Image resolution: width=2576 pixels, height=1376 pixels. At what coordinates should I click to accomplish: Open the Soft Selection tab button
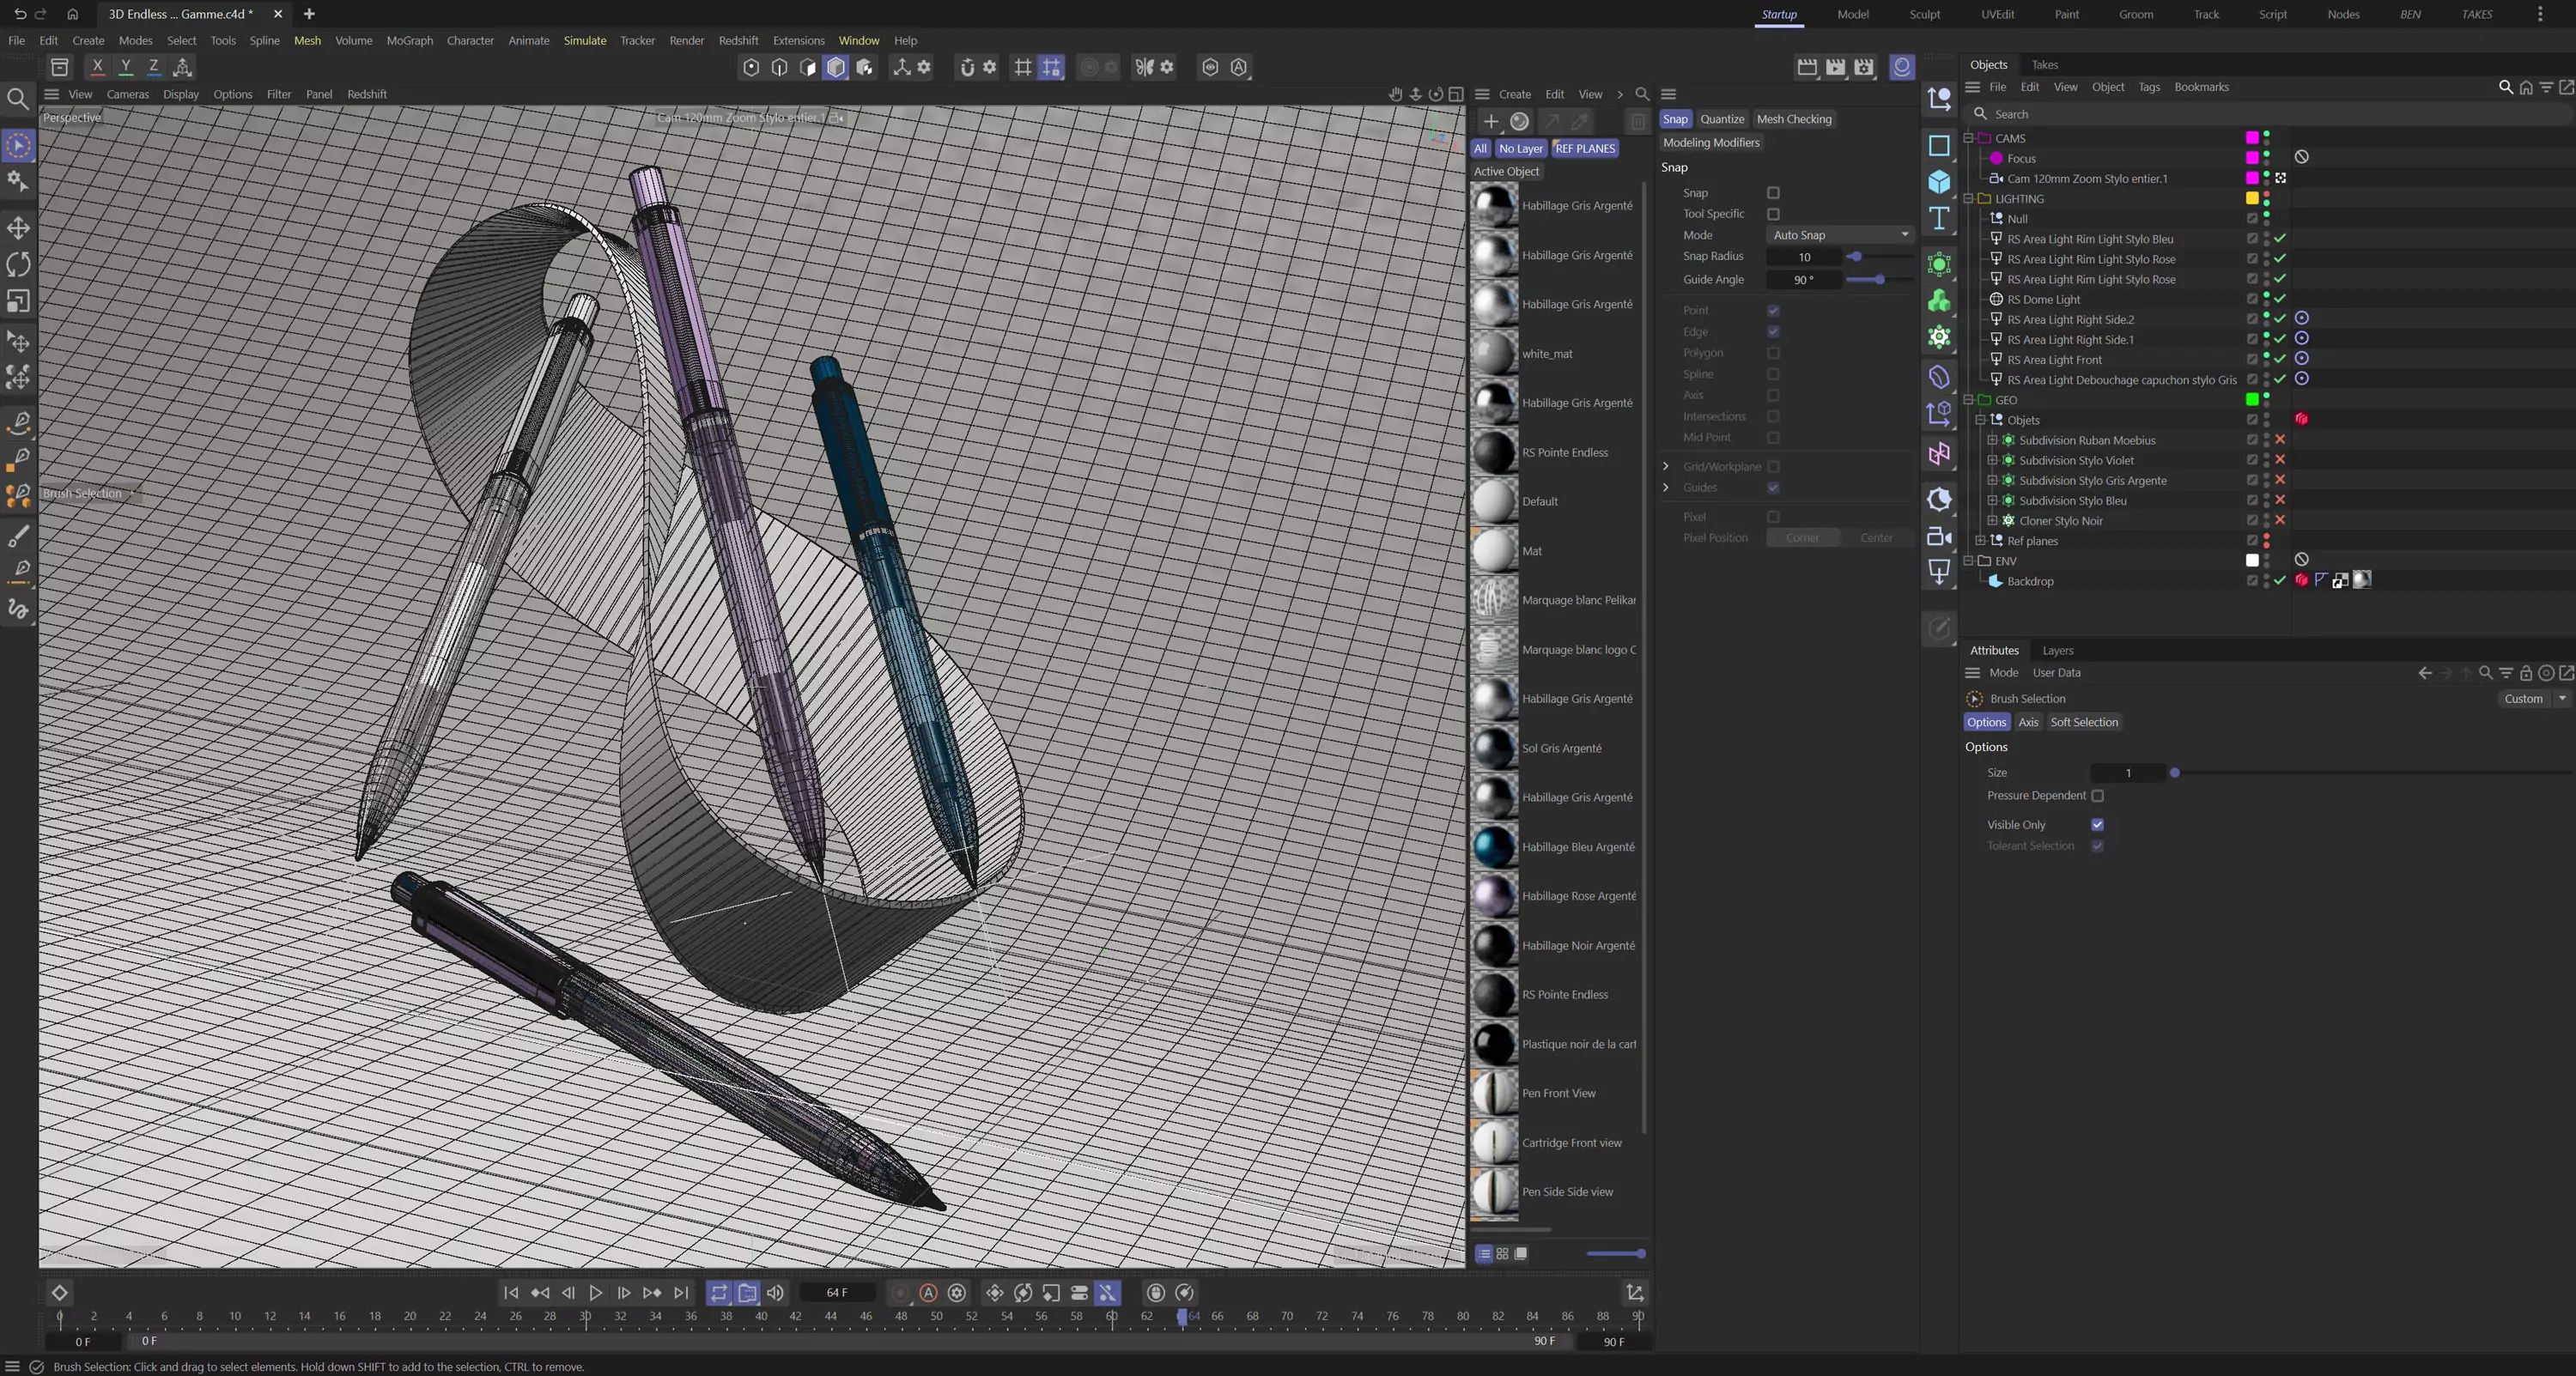click(x=2084, y=722)
